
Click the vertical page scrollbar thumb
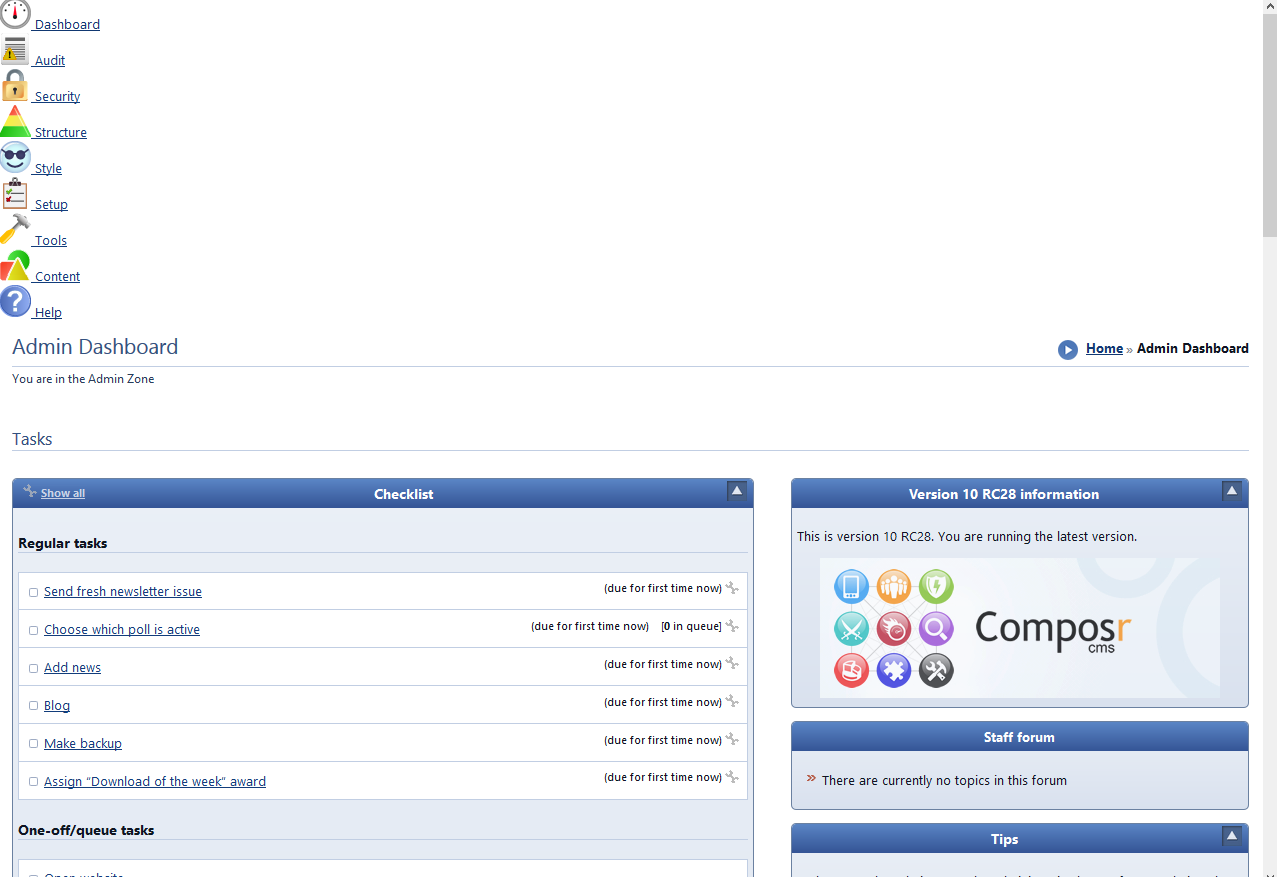[x=1269, y=120]
